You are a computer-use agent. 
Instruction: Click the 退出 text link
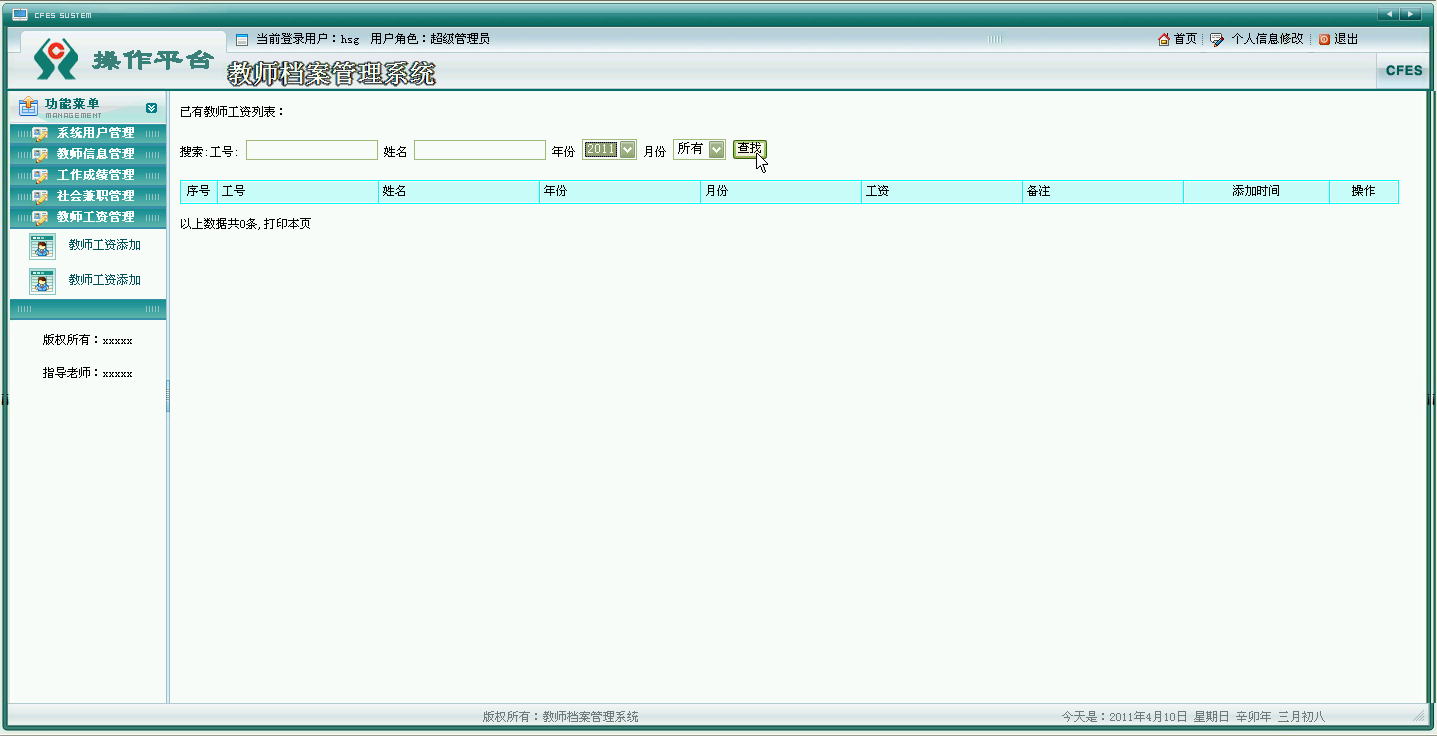[1346, 39]
